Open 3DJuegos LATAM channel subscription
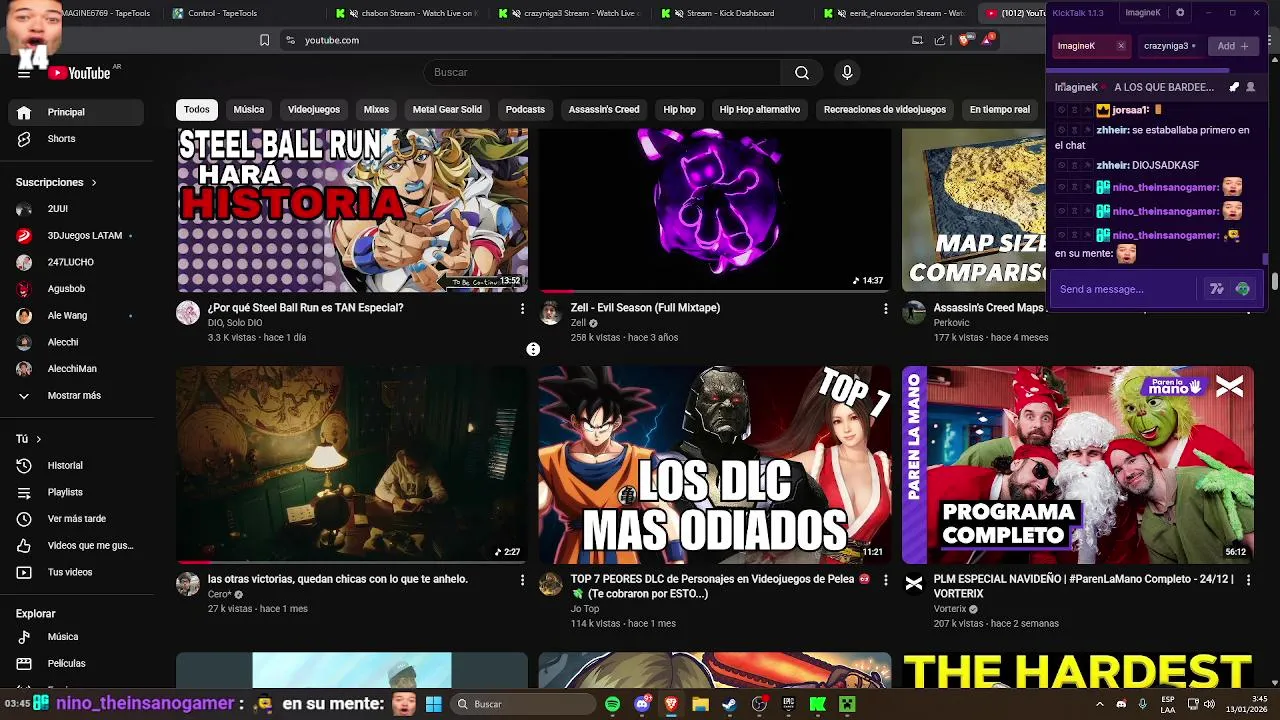 pos(76,235)
